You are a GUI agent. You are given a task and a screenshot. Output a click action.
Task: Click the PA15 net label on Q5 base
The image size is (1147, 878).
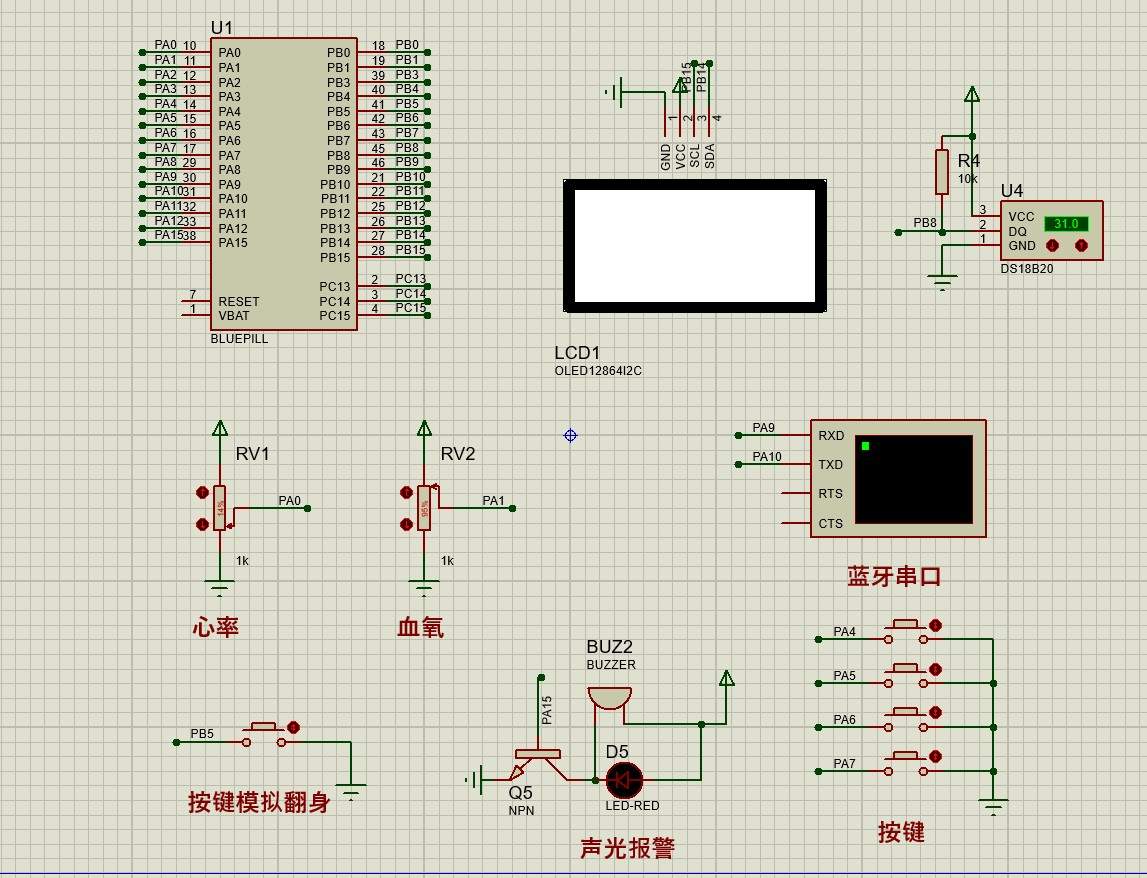point(546,710)
